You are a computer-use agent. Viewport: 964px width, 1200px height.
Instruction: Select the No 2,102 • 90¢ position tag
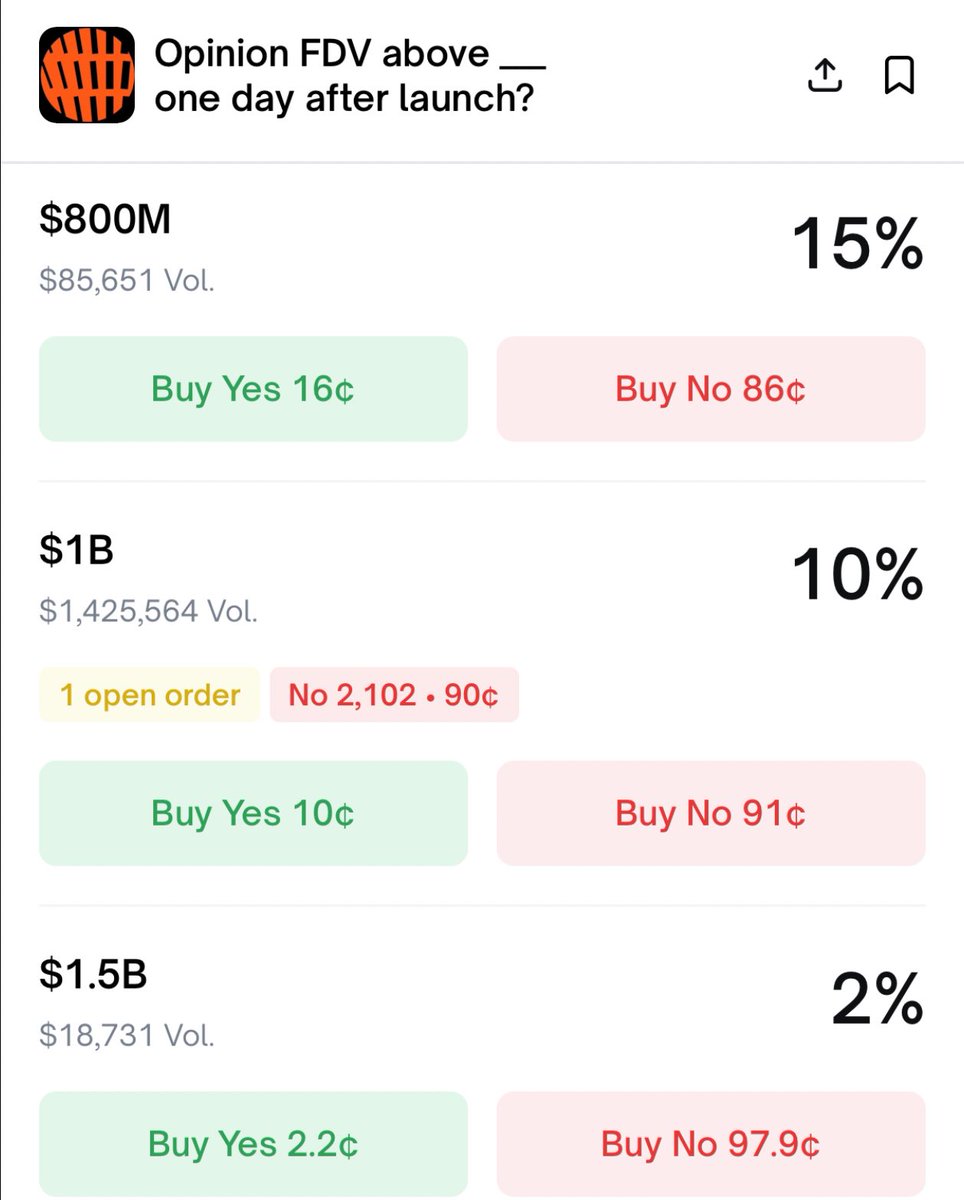(394, 695)
